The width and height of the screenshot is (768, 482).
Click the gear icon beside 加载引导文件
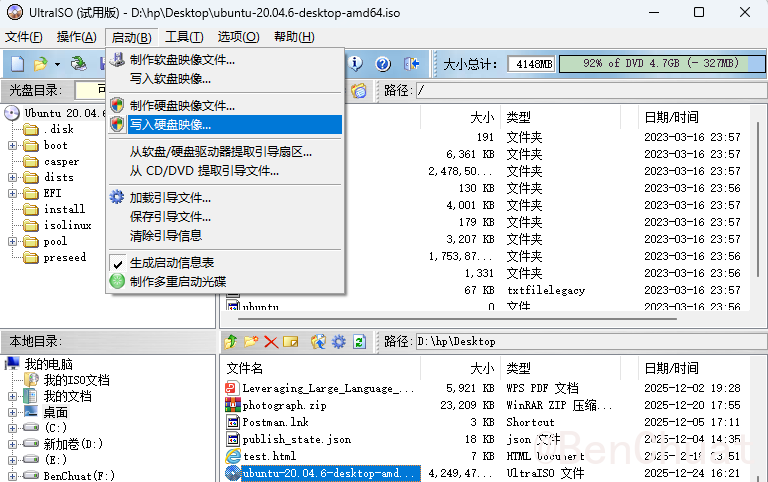point(117,197)
